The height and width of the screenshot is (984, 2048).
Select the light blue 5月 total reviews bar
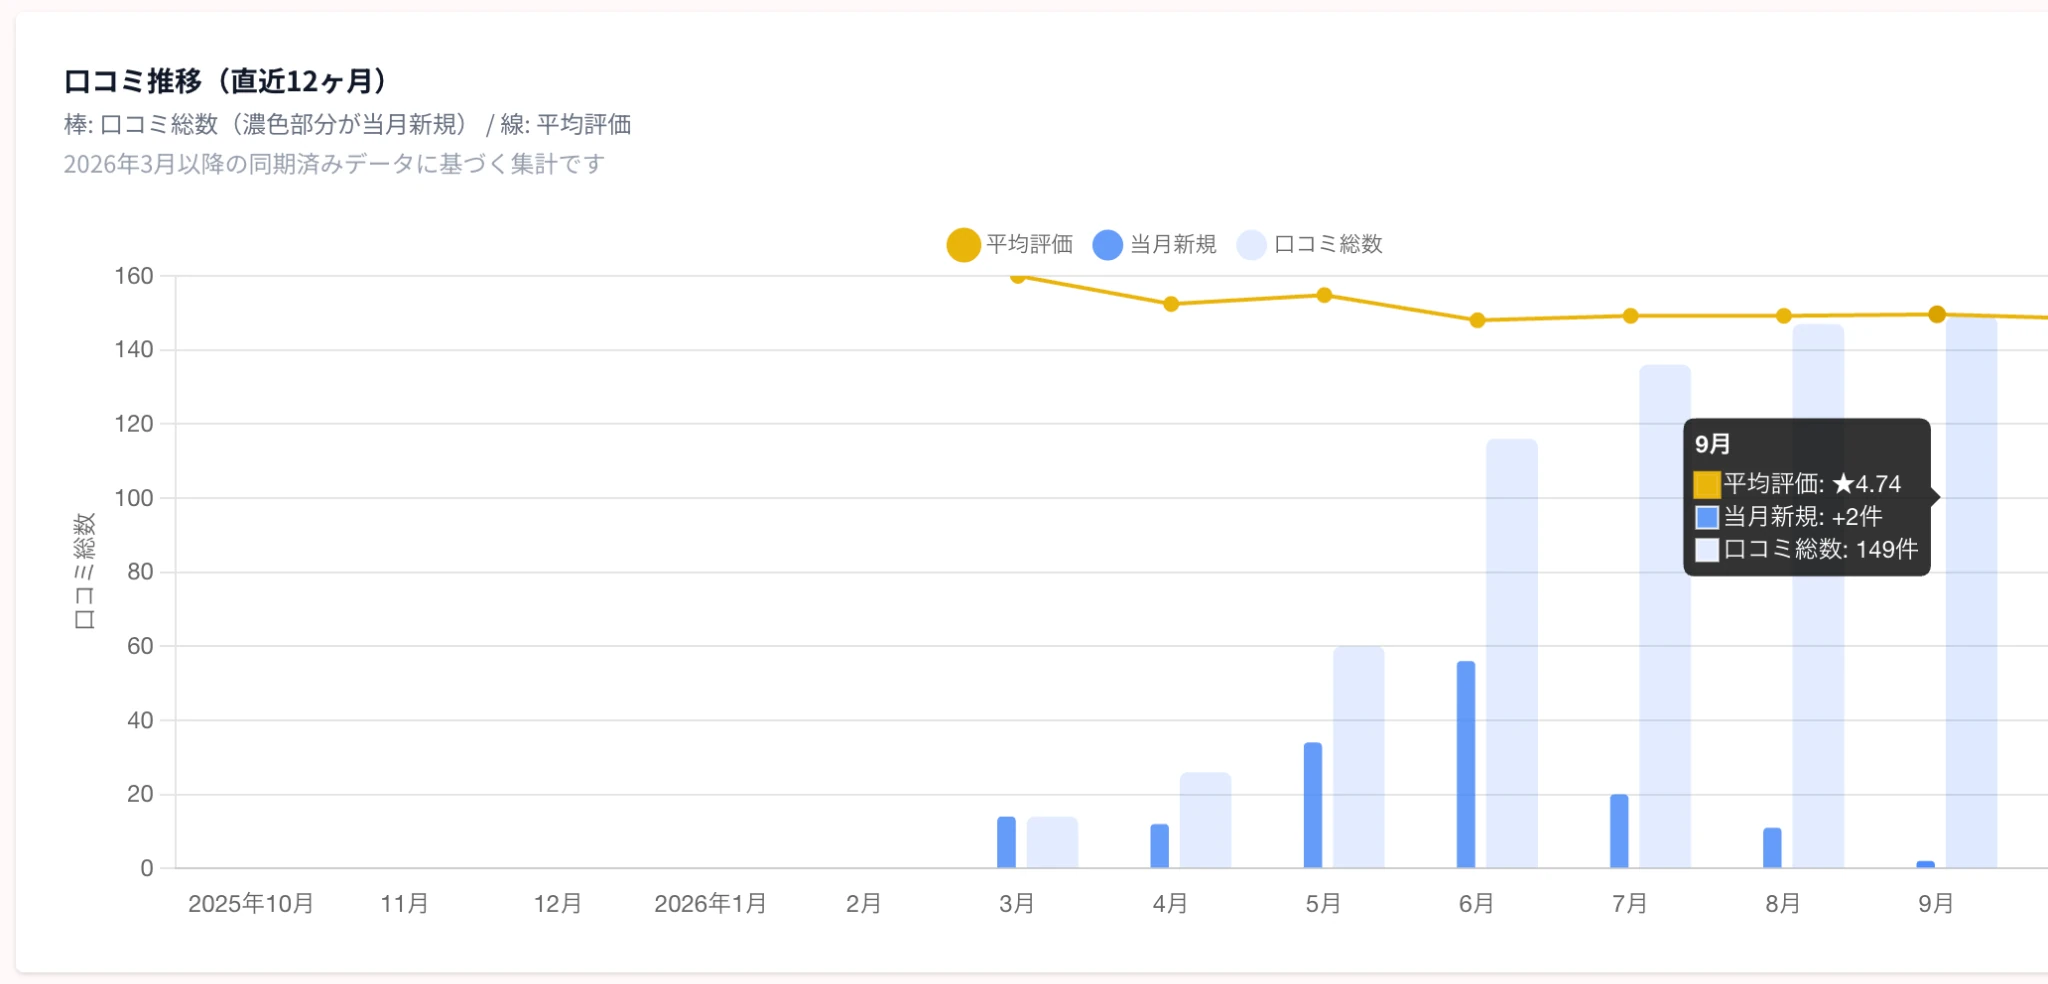(1358, 757)
